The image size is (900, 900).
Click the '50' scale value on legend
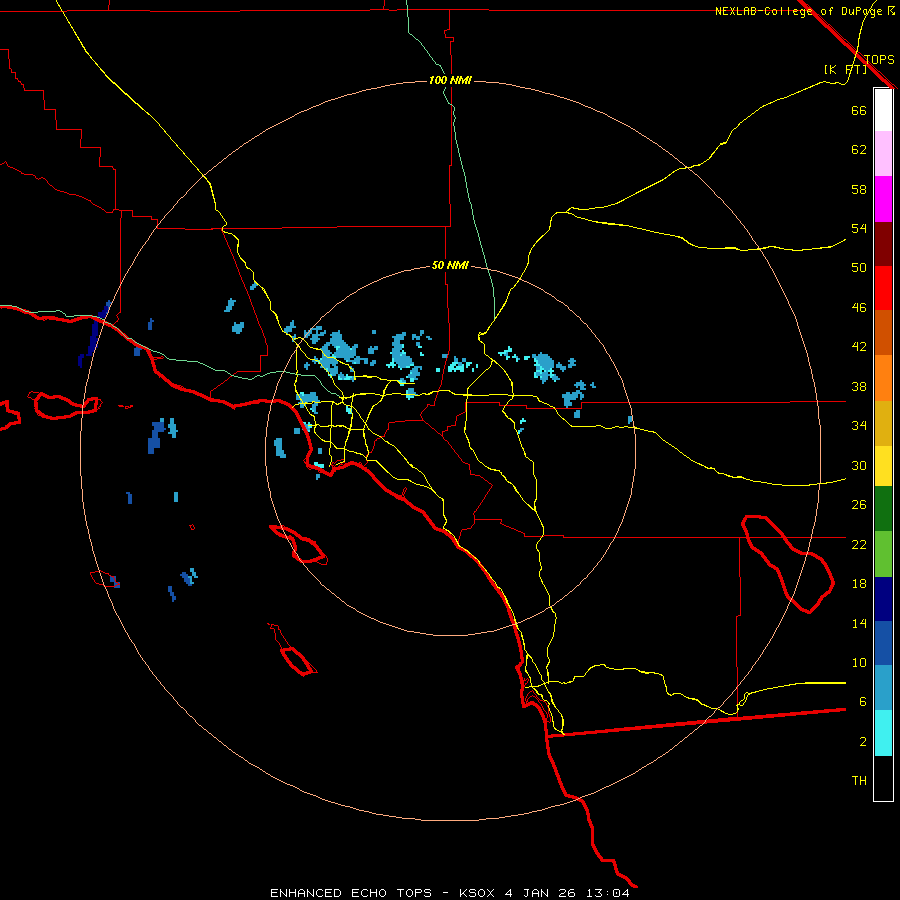859,268
